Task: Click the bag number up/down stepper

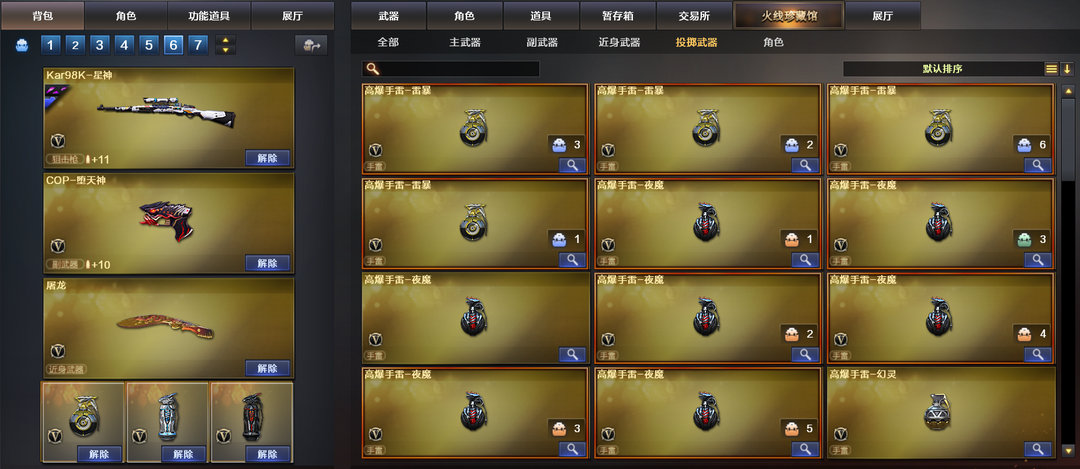Action: click(225, 45)
